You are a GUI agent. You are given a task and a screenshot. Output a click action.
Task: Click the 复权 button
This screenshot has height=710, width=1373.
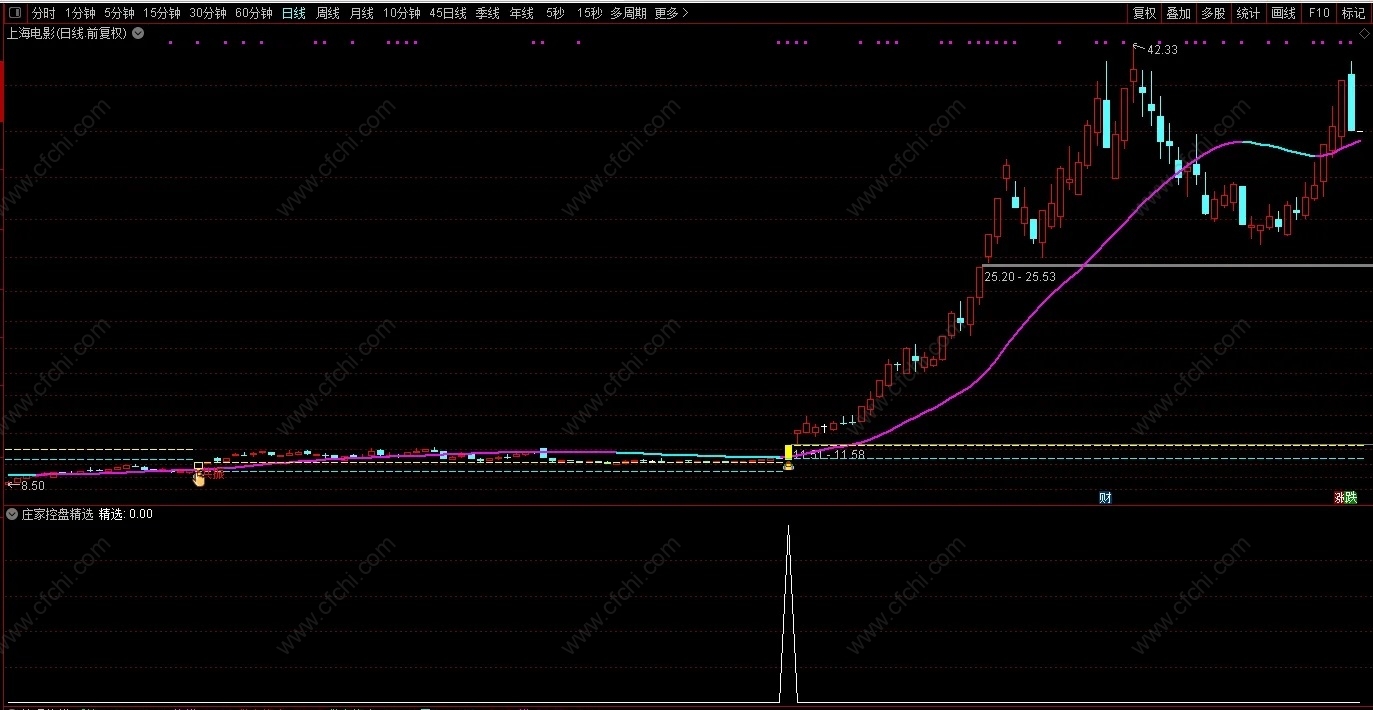click(1144, 13)
